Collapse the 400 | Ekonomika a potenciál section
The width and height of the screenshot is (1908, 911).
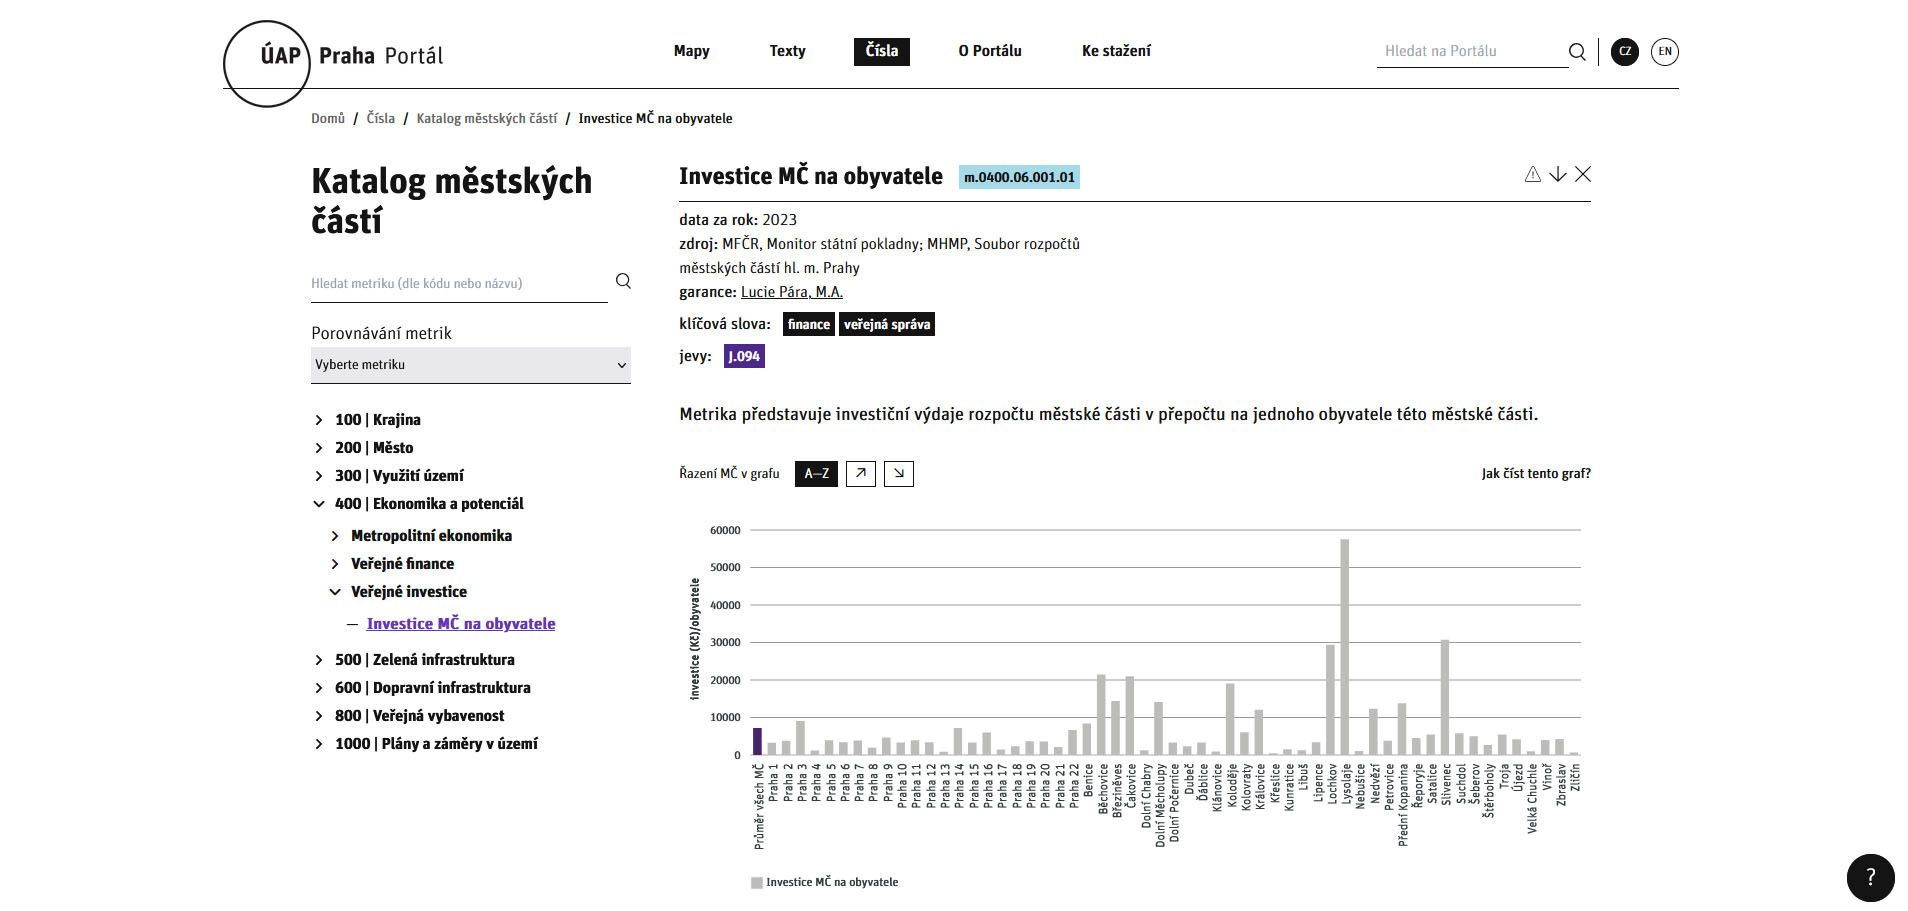(319, 504)
